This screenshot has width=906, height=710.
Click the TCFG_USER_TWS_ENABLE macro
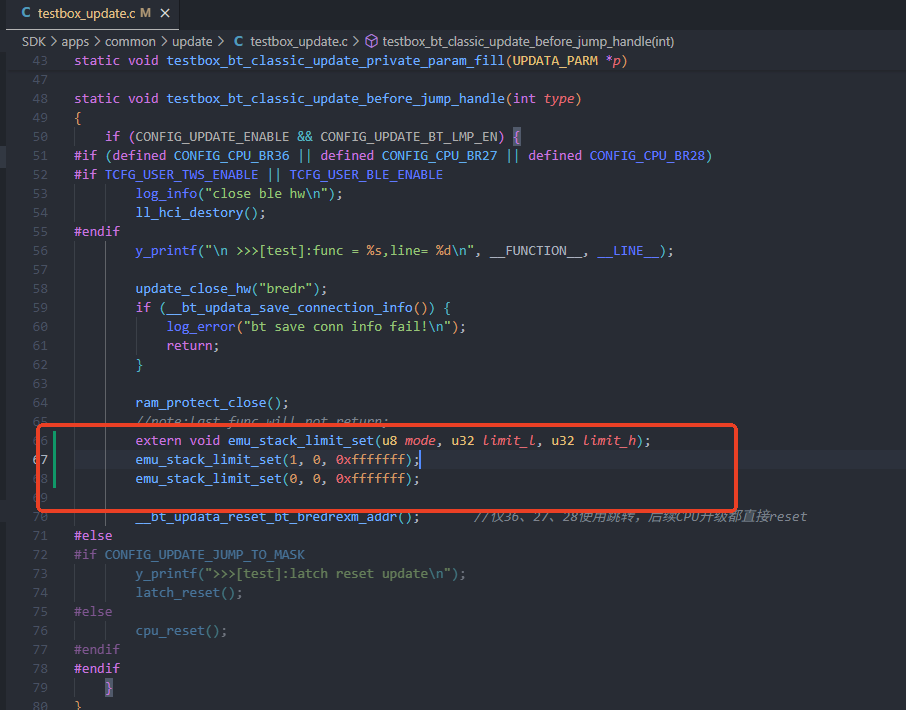pyautogui.click(x=181, y=174)
